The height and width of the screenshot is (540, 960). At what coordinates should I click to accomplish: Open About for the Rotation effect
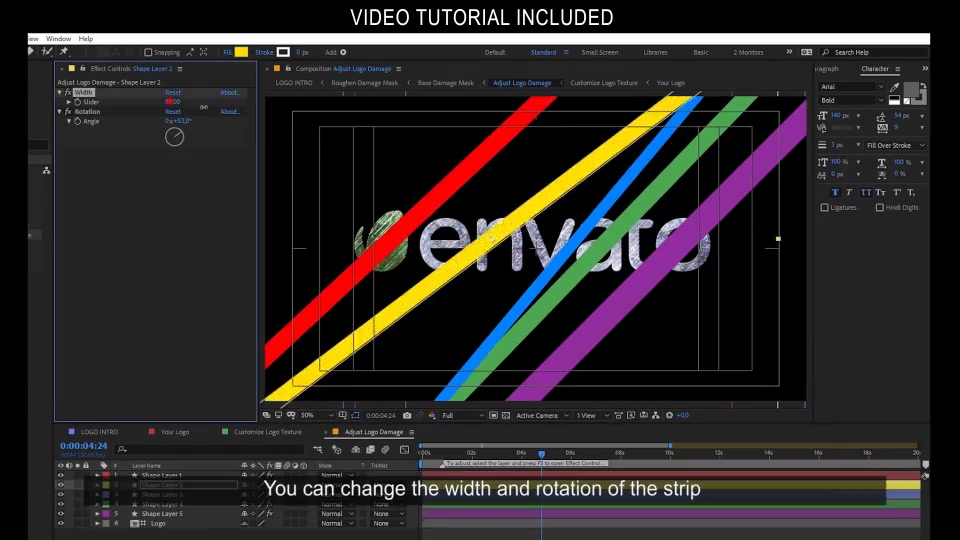[230, 111]
